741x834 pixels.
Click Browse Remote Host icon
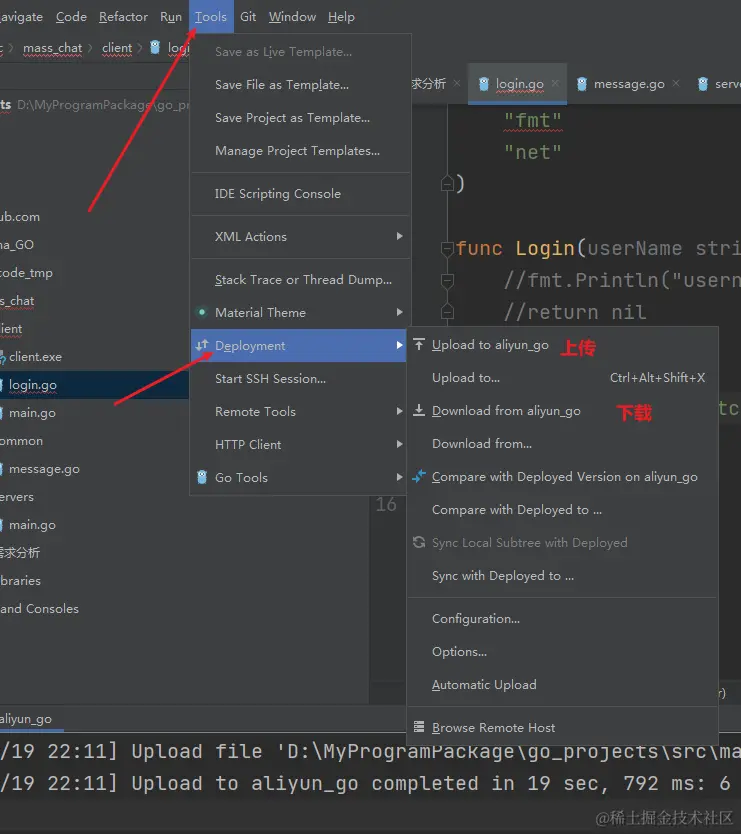[419, 727]
